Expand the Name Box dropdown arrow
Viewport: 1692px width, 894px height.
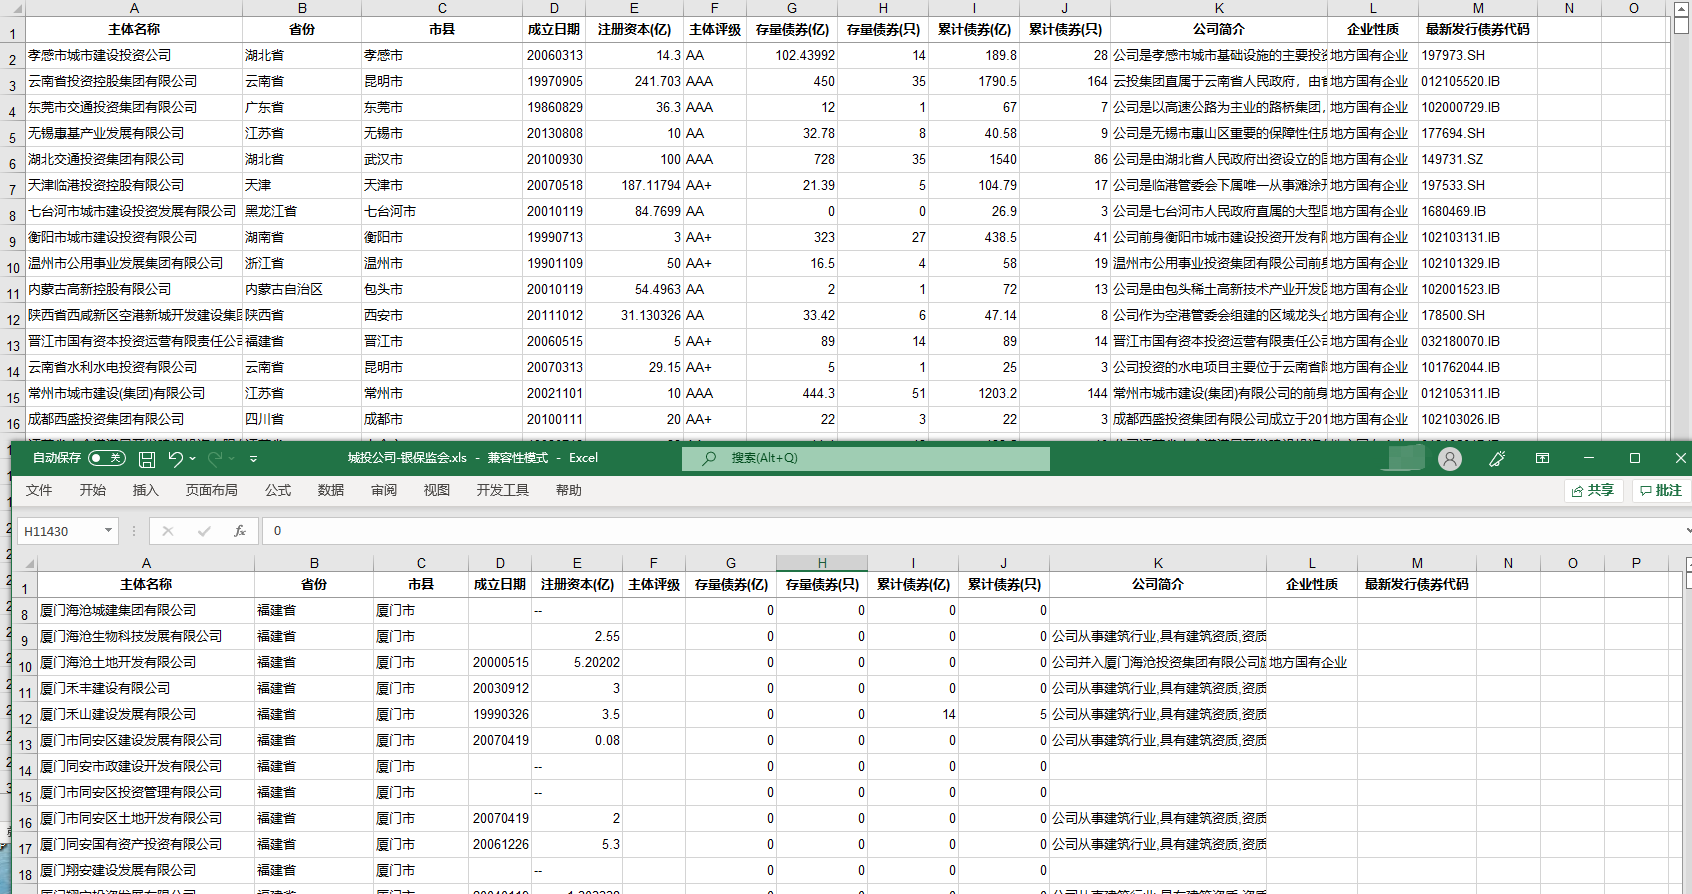pos(108,531)
